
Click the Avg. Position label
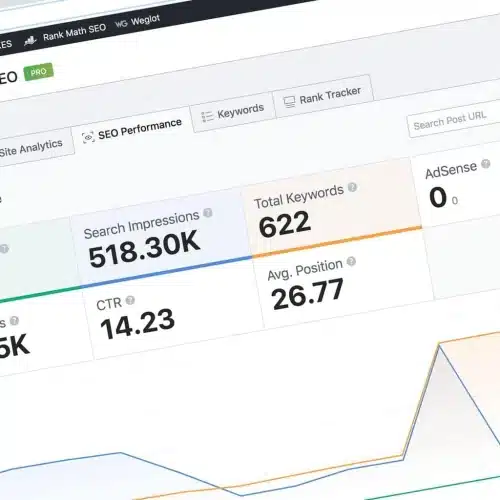click(305, 270)
